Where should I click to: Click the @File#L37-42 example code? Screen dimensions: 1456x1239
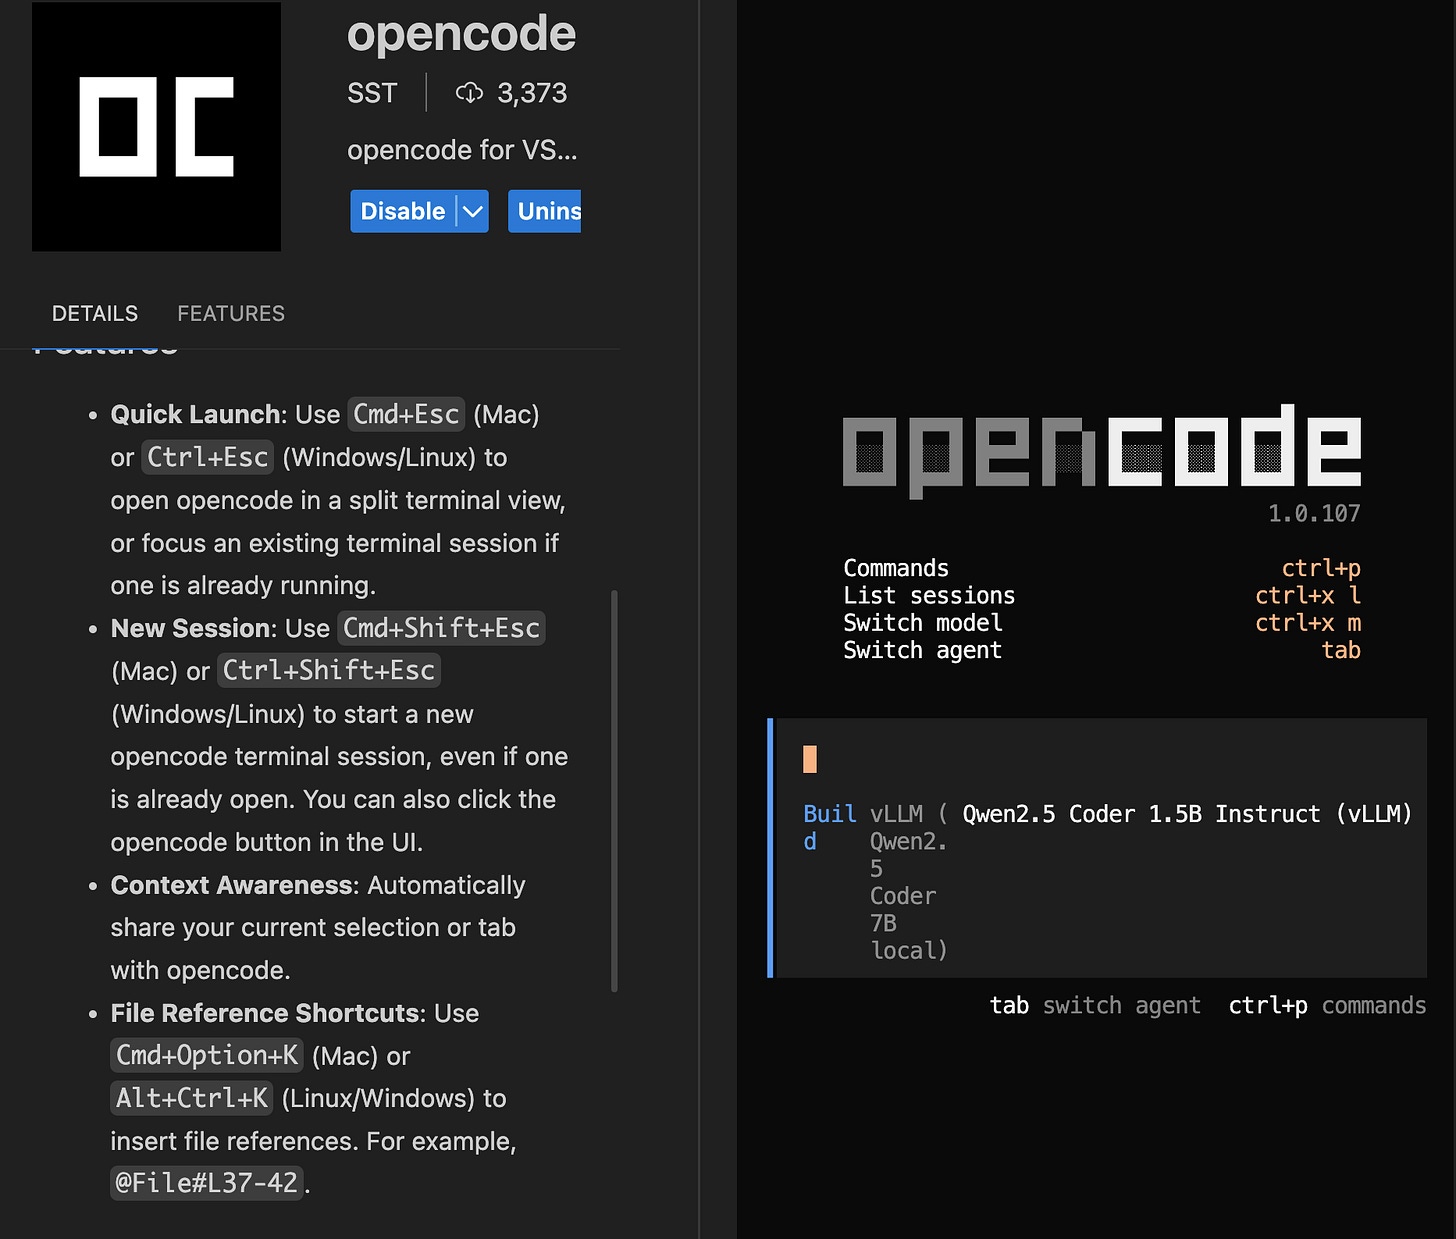coord(207,1183)
